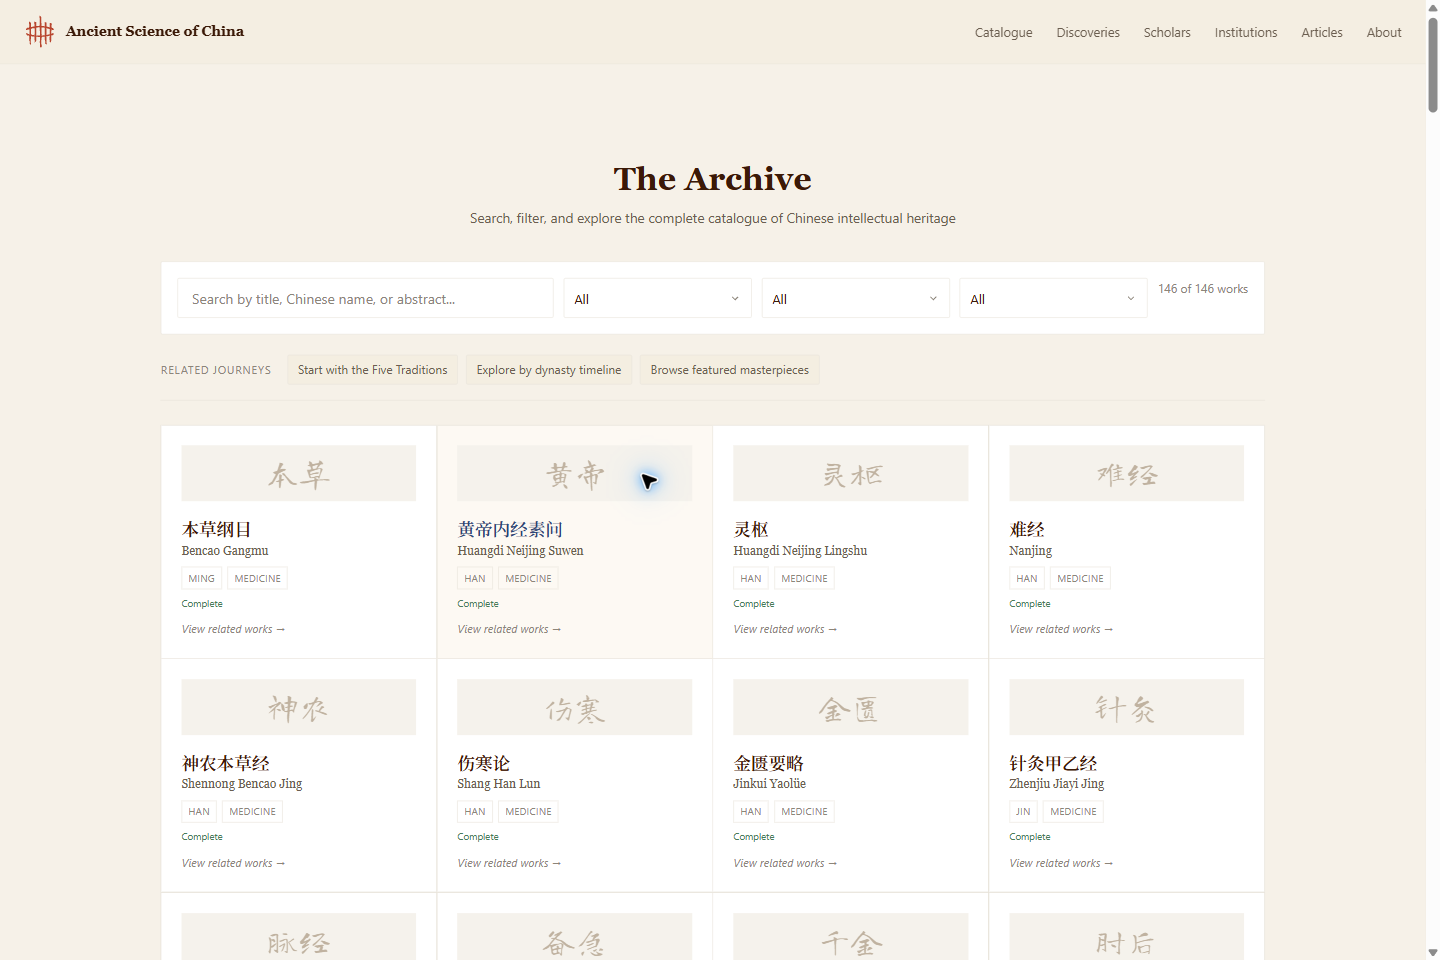
Task: Open the Huangdi Neijing Lingshu thumbnail
Action: [x=850, y=473]
